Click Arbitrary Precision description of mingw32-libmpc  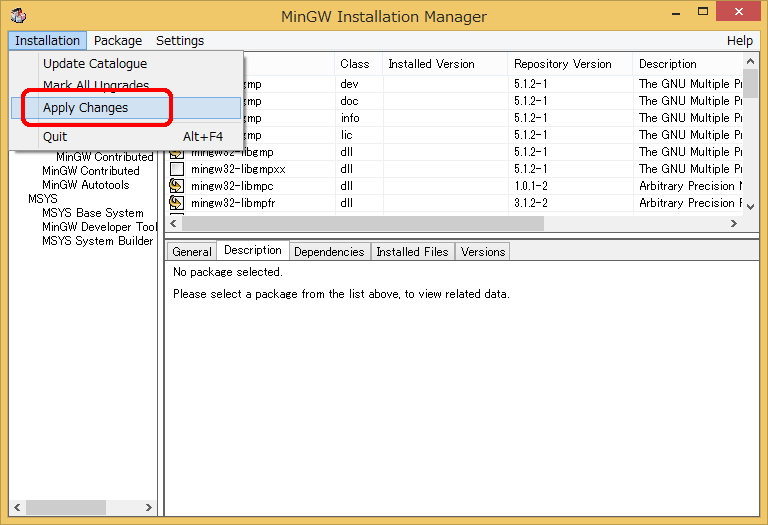(691, 186)
